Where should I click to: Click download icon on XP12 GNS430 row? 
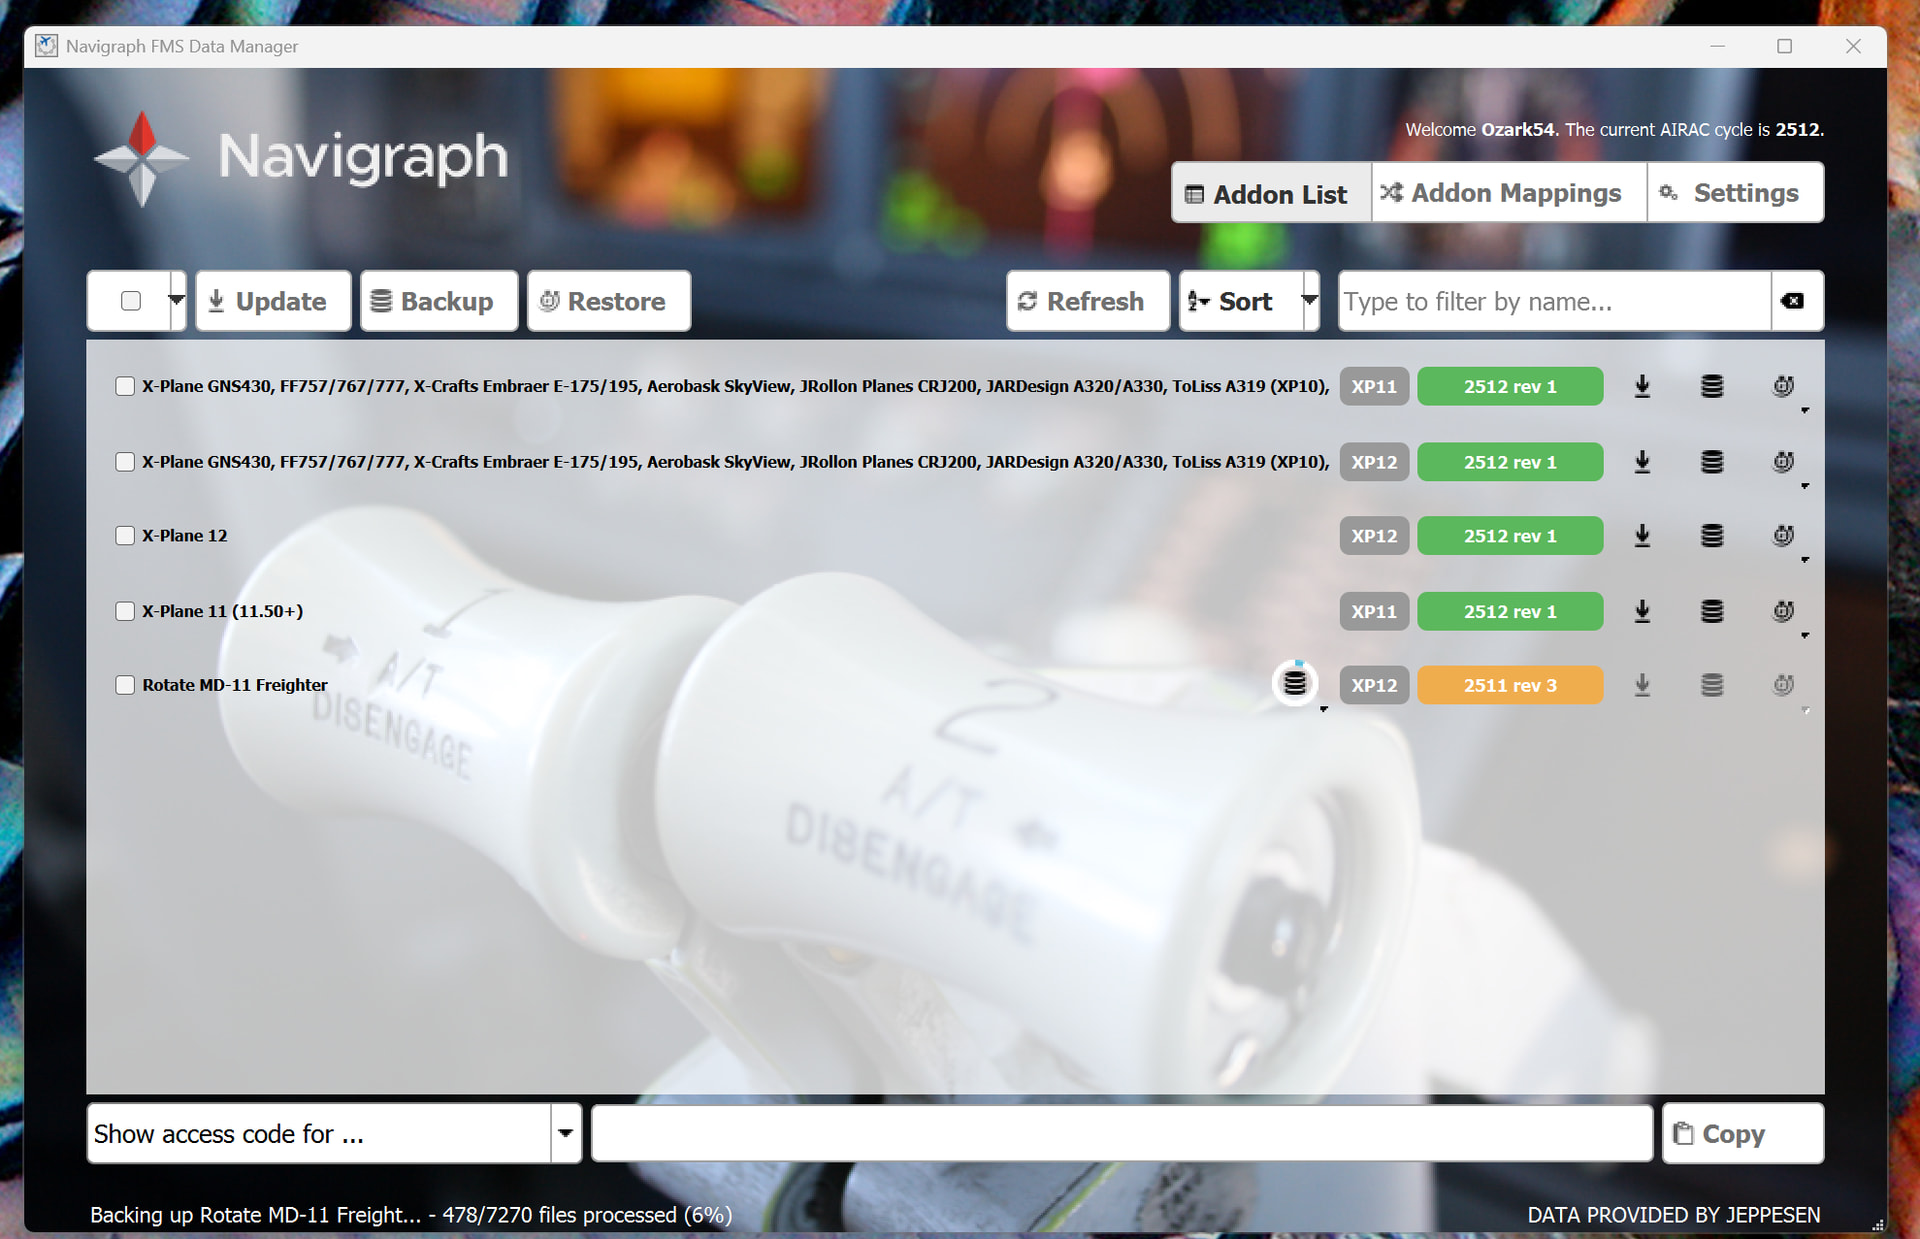point(1642,462)
